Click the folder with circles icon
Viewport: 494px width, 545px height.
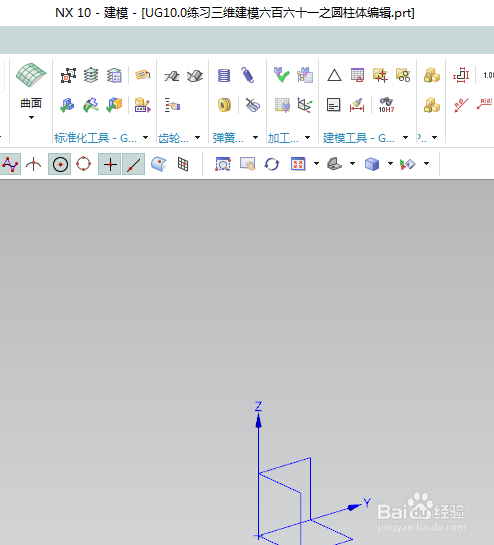click(403, 75)
